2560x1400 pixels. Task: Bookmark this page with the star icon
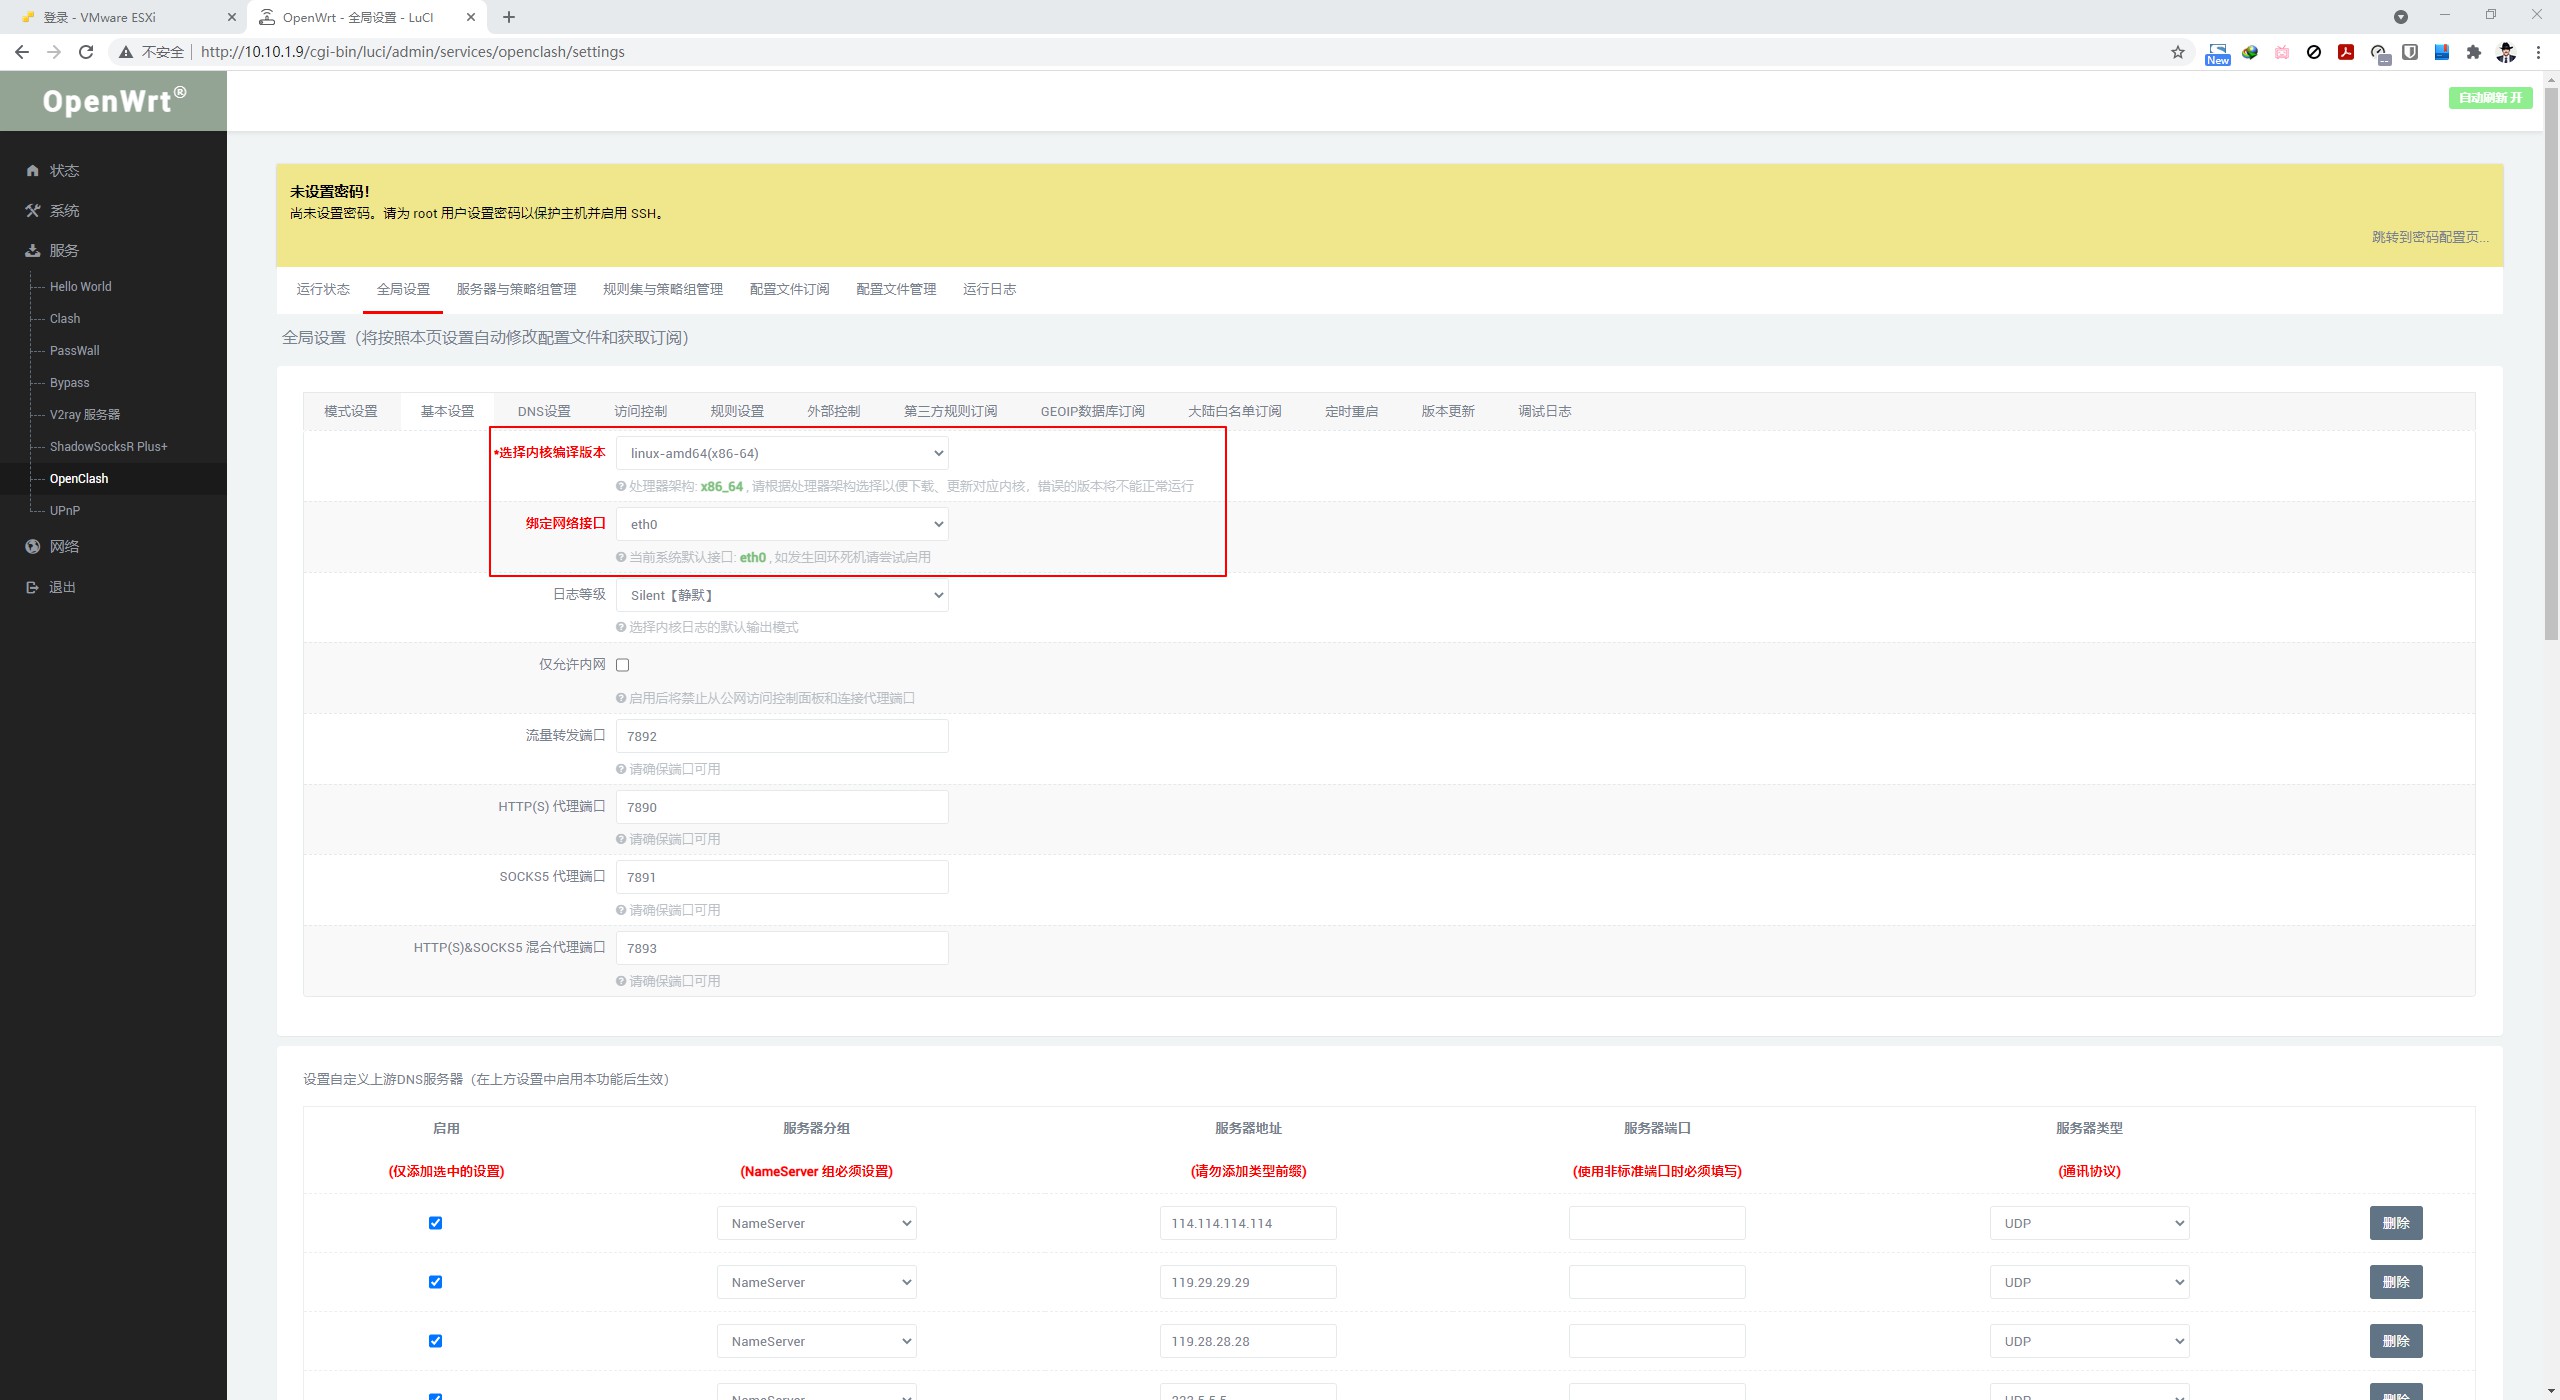pyautogui.click(x=2177, y=52)
